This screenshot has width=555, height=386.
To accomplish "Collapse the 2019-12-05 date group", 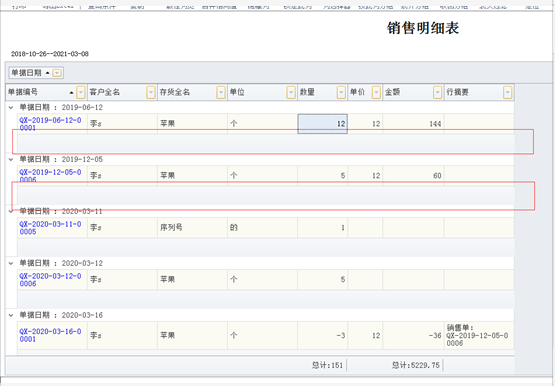I will [11, 159].
